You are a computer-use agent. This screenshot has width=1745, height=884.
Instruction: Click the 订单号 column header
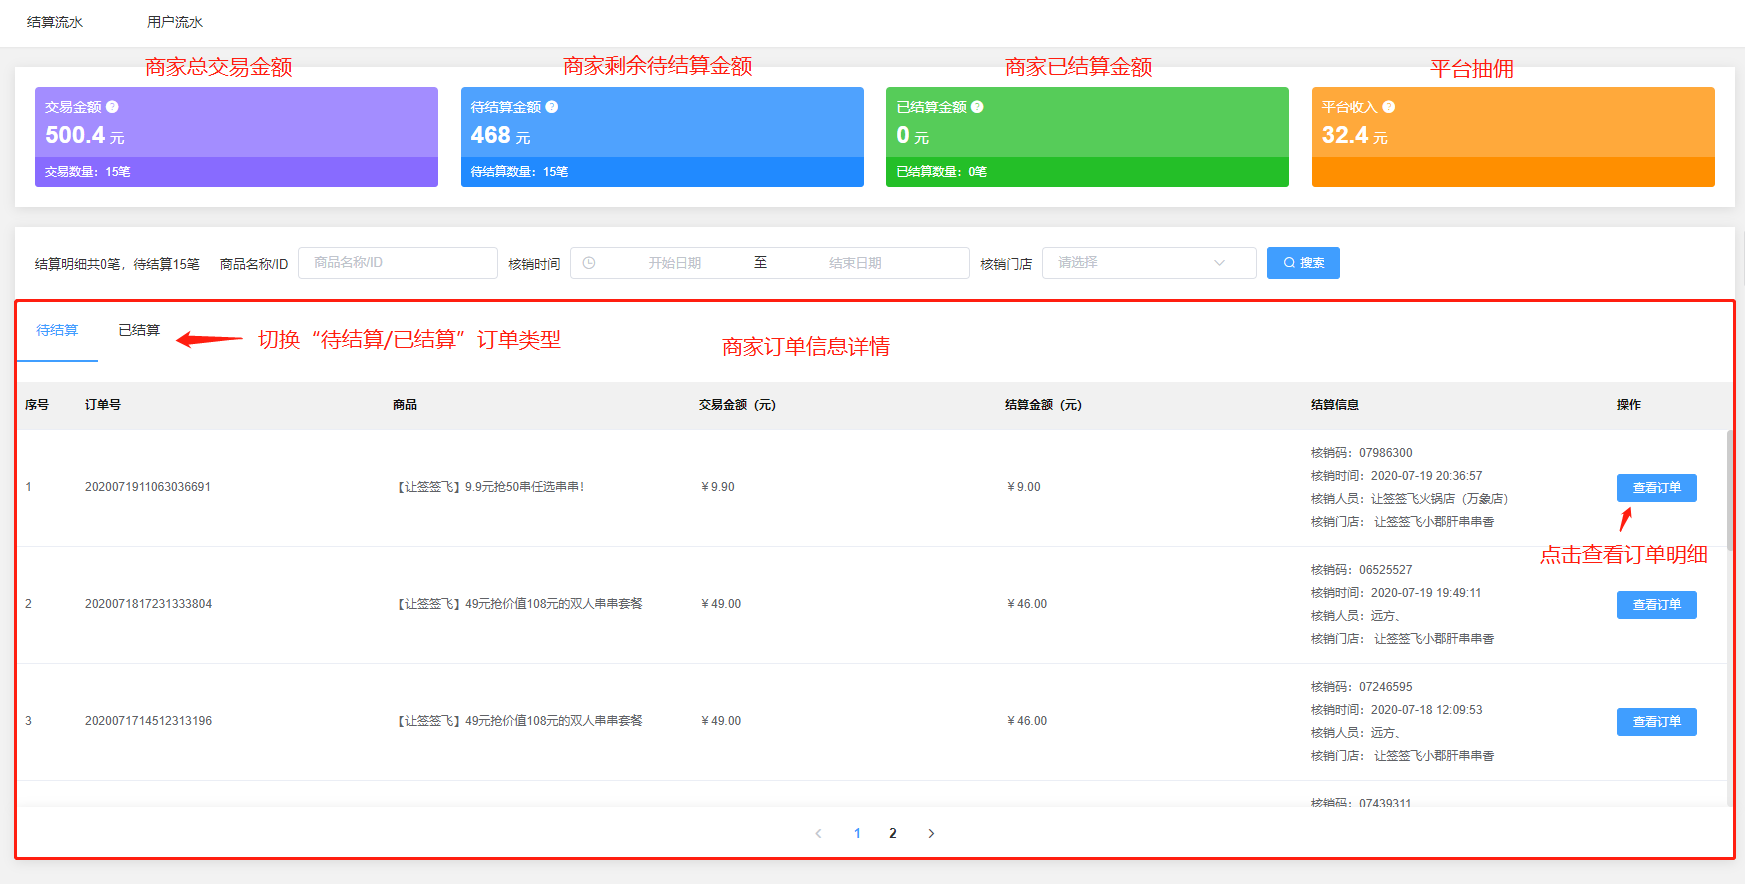click(x=103, y=405)
